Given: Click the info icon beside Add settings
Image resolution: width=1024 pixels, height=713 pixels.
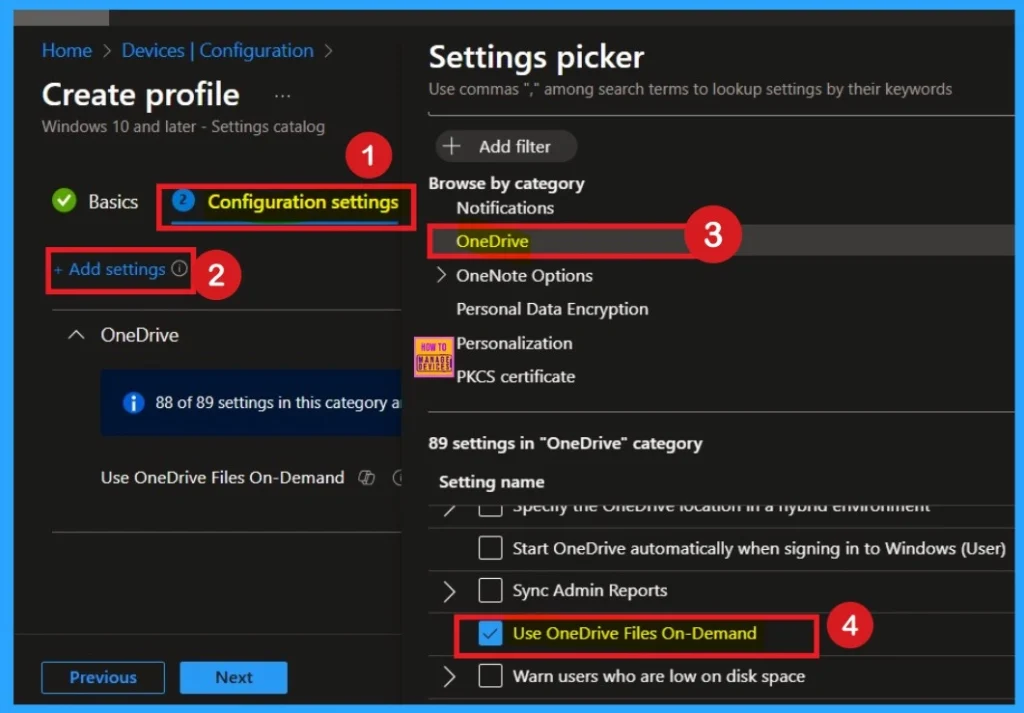Looking at the screenshot, I should pos(180,269).
